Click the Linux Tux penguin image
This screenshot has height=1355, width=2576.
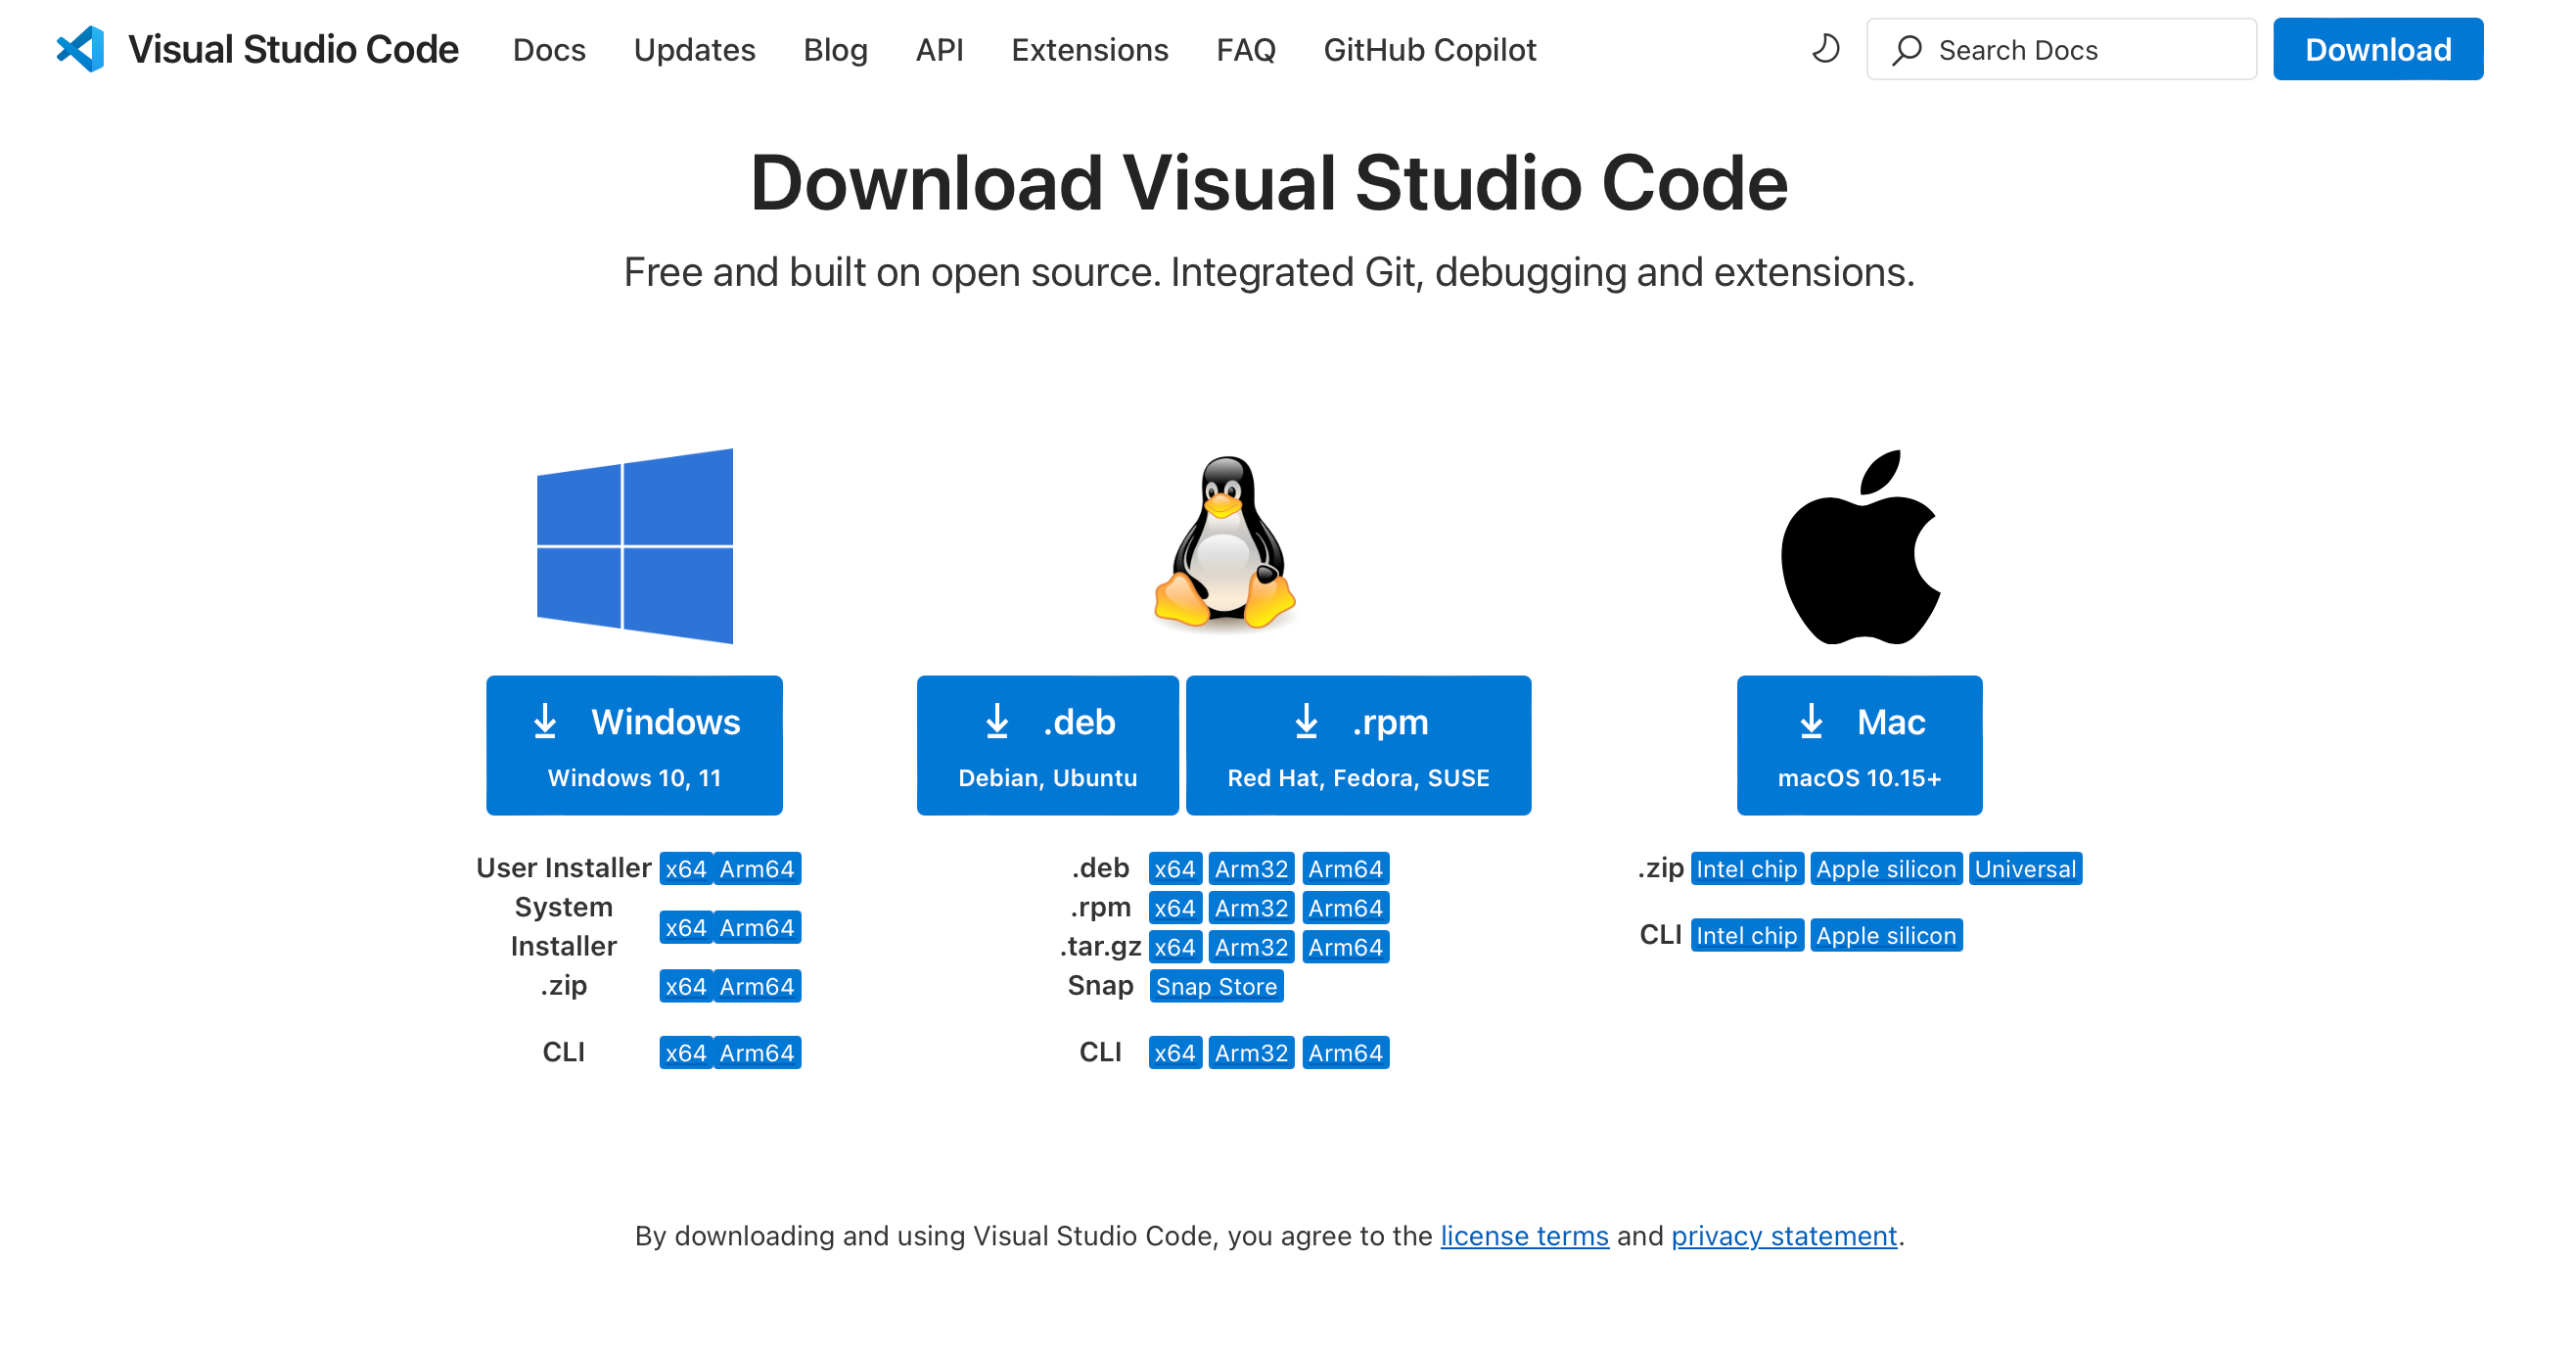point(1224,544)
